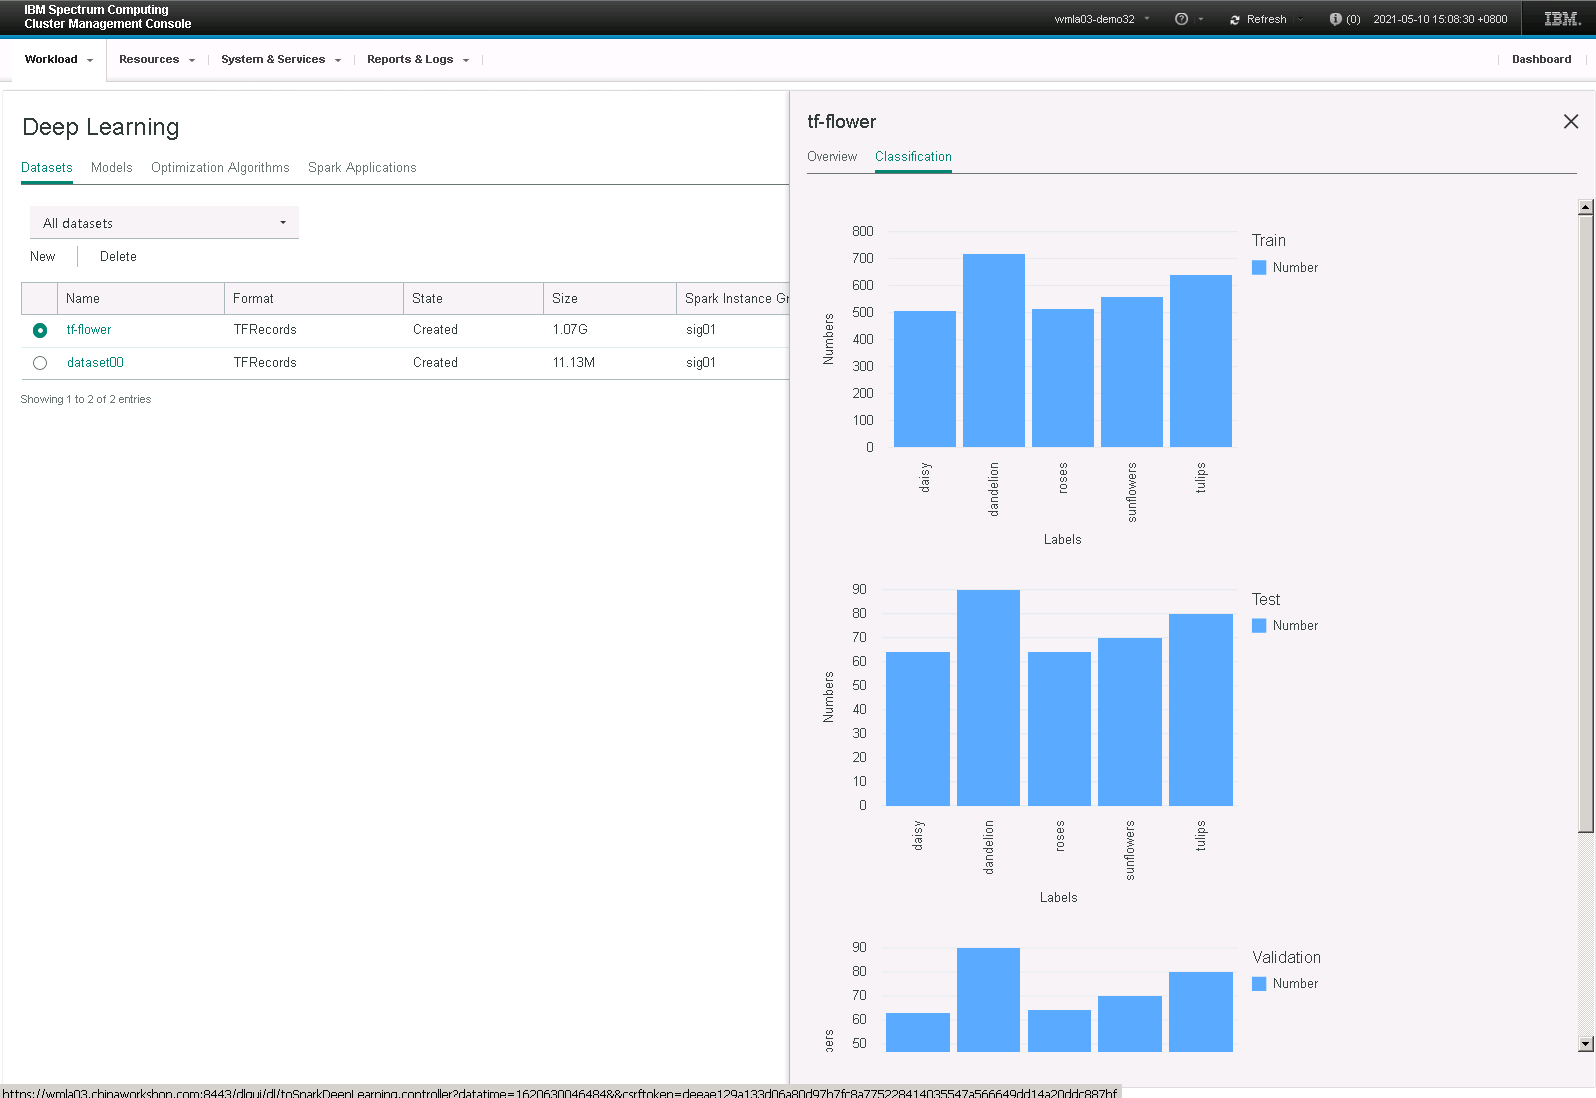This screenshot has height=1098, width=1596.
Task: Open the tf-flower dataset link
Action: [89, 330]
